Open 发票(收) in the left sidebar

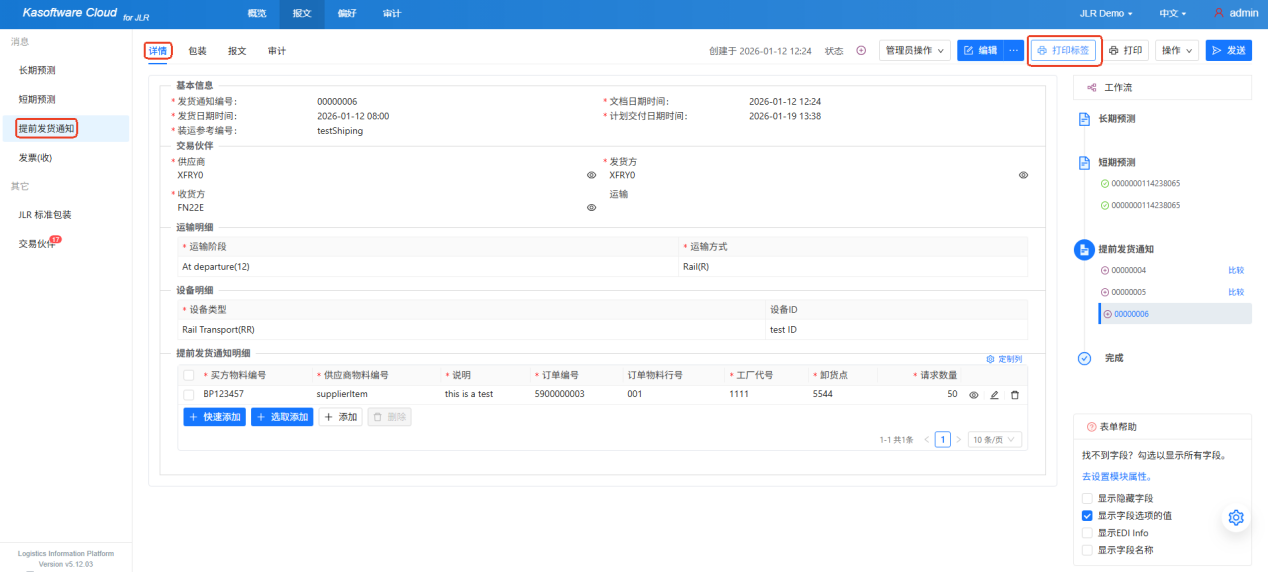tap(35, 157)
